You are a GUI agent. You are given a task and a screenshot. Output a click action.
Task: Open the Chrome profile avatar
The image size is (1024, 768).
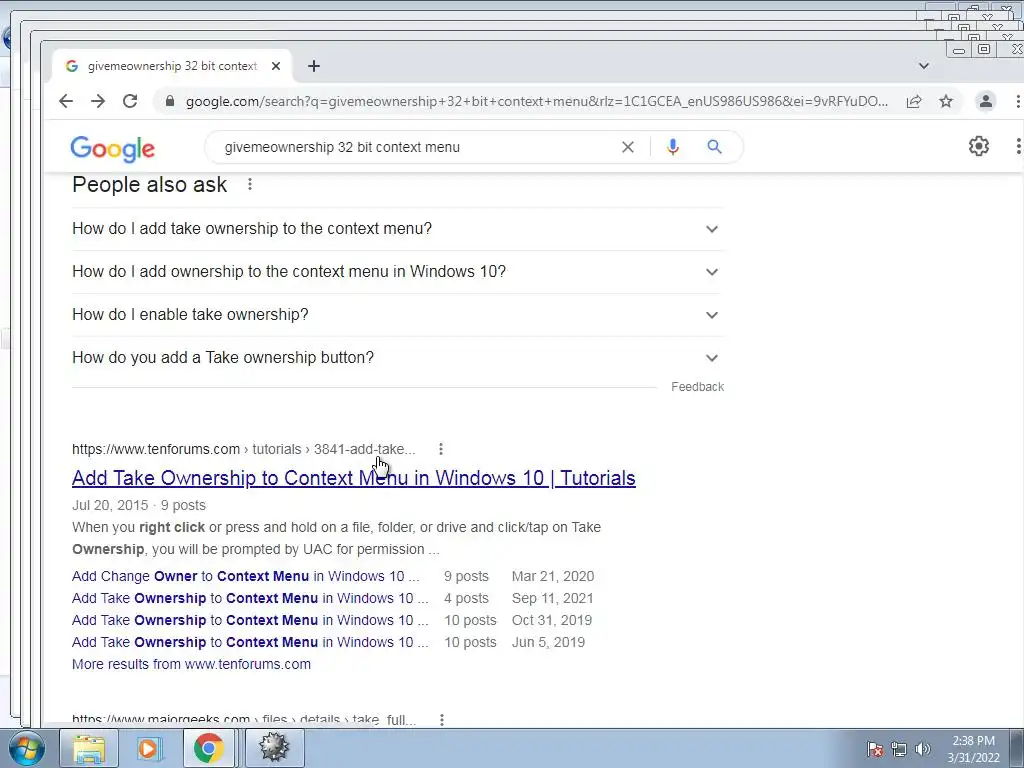click(x=985, y=101)
